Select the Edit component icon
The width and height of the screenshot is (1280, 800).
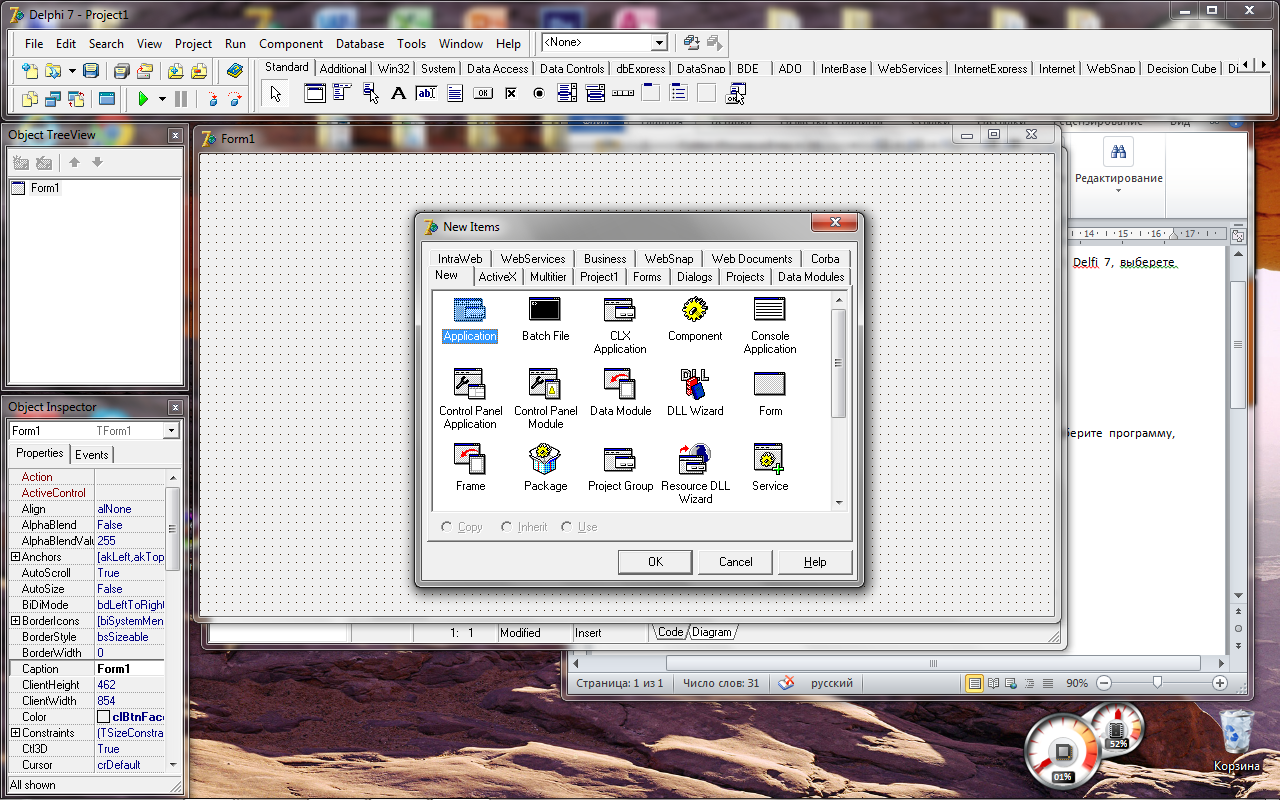[426, 94]
